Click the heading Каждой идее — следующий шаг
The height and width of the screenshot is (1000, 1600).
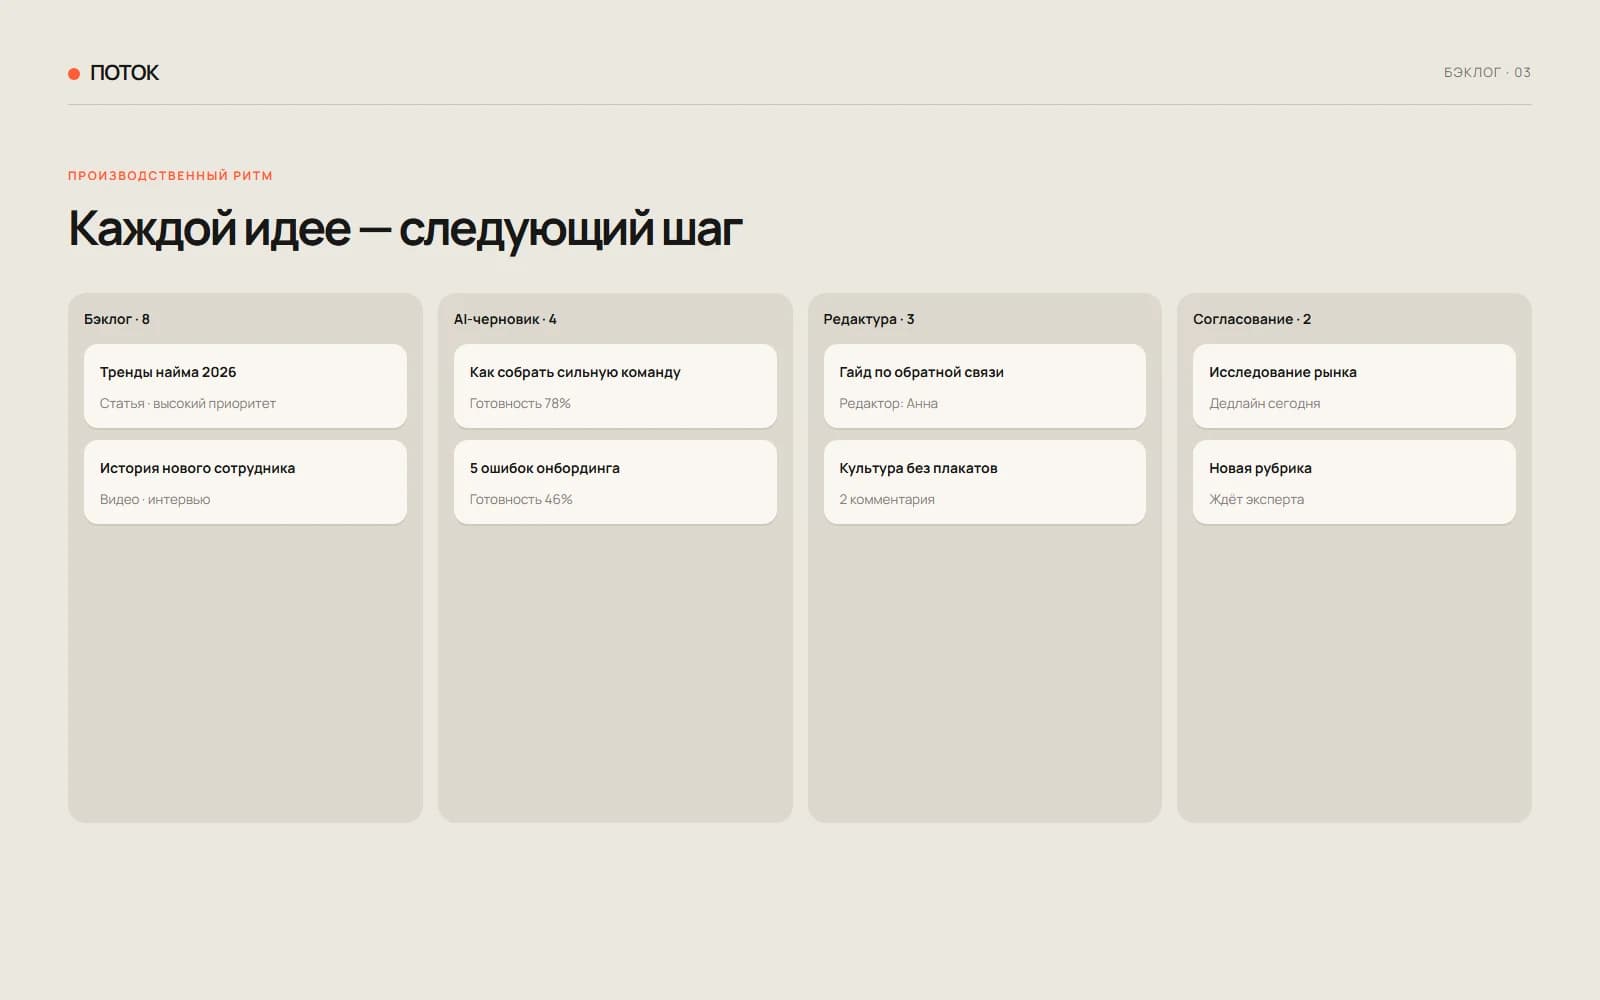click(405, 229)
